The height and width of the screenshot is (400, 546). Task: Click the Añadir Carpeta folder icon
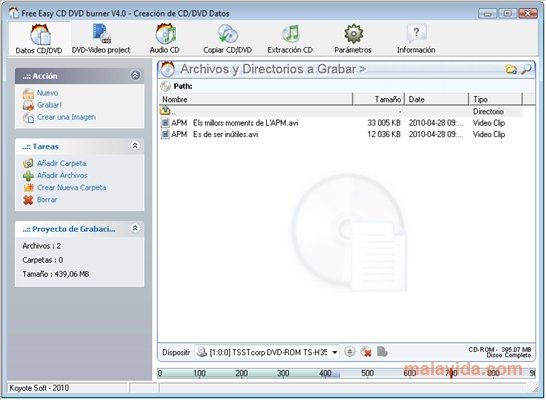tap(28, 163)
